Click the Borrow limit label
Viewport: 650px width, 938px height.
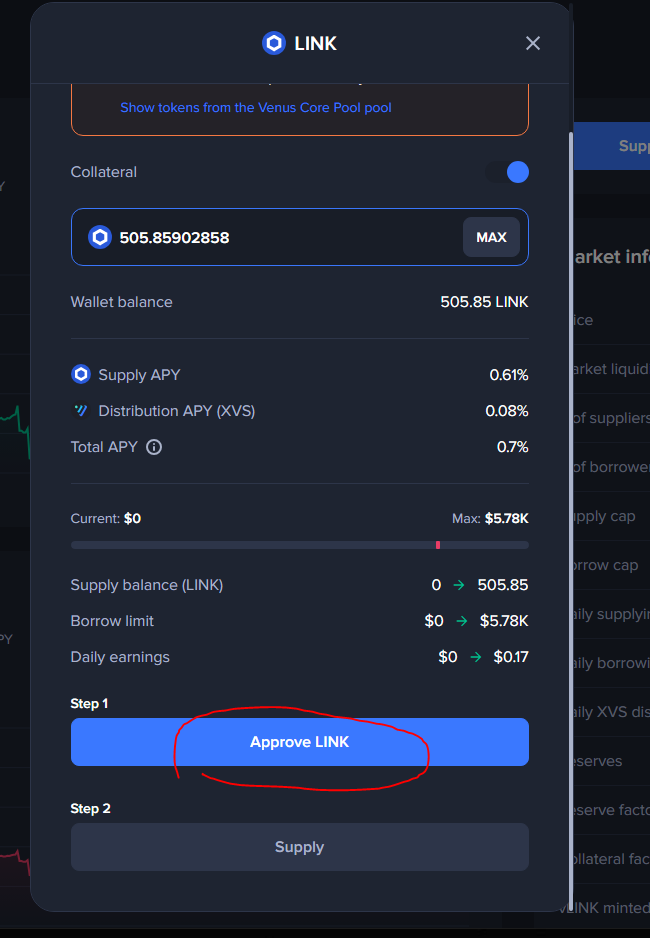112,621
